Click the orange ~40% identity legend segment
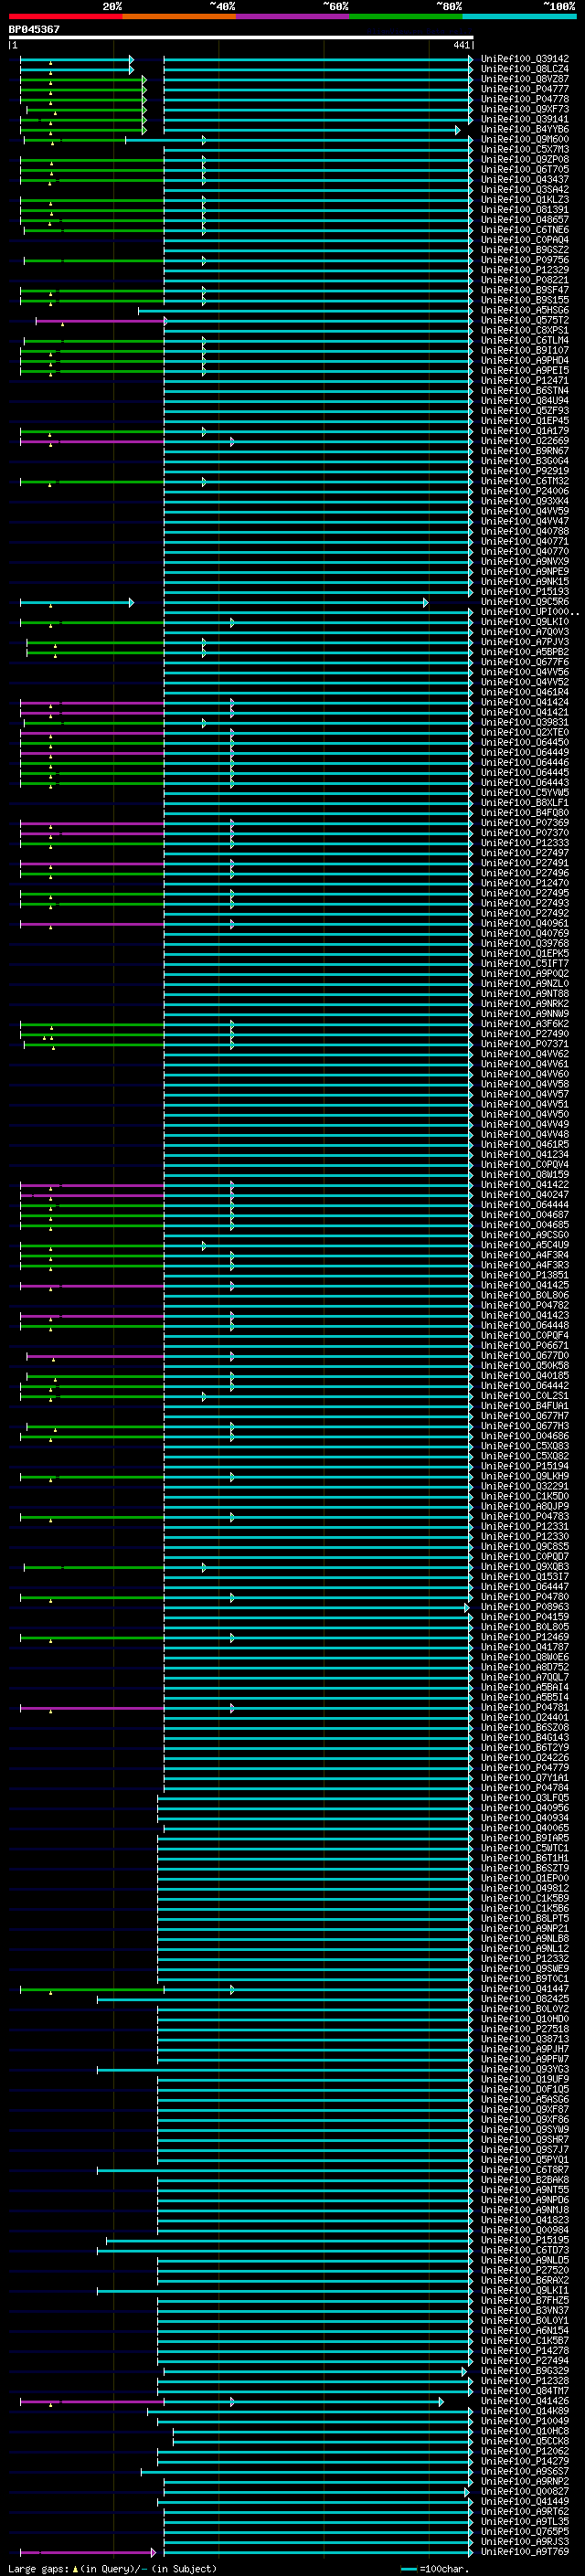 coord(179,16)
